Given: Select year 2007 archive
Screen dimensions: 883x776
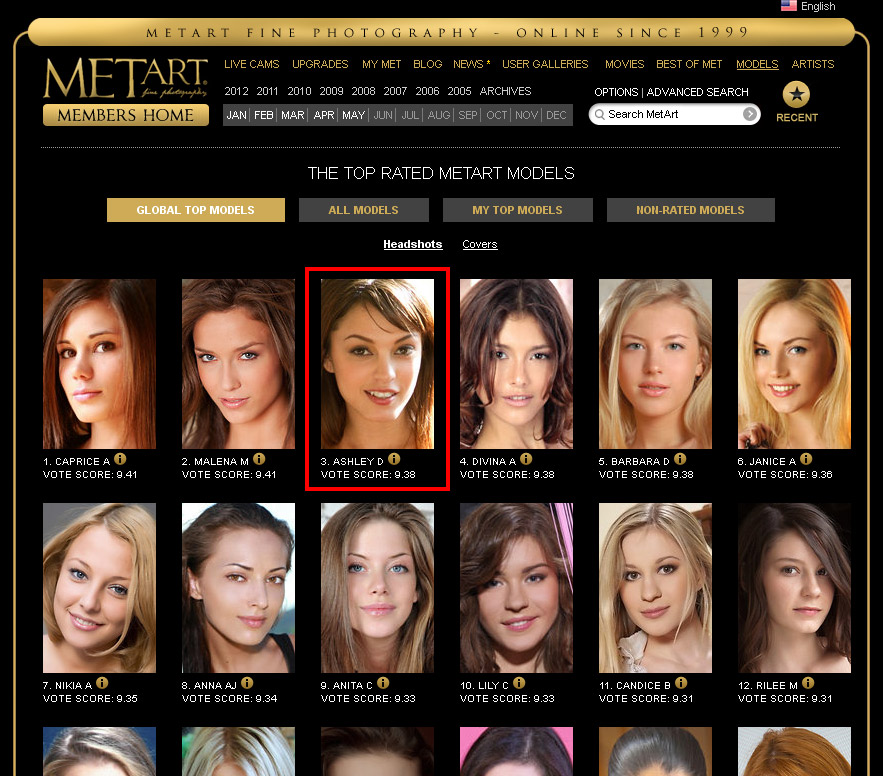Looking at the screenshot, I should pos(395,91).
